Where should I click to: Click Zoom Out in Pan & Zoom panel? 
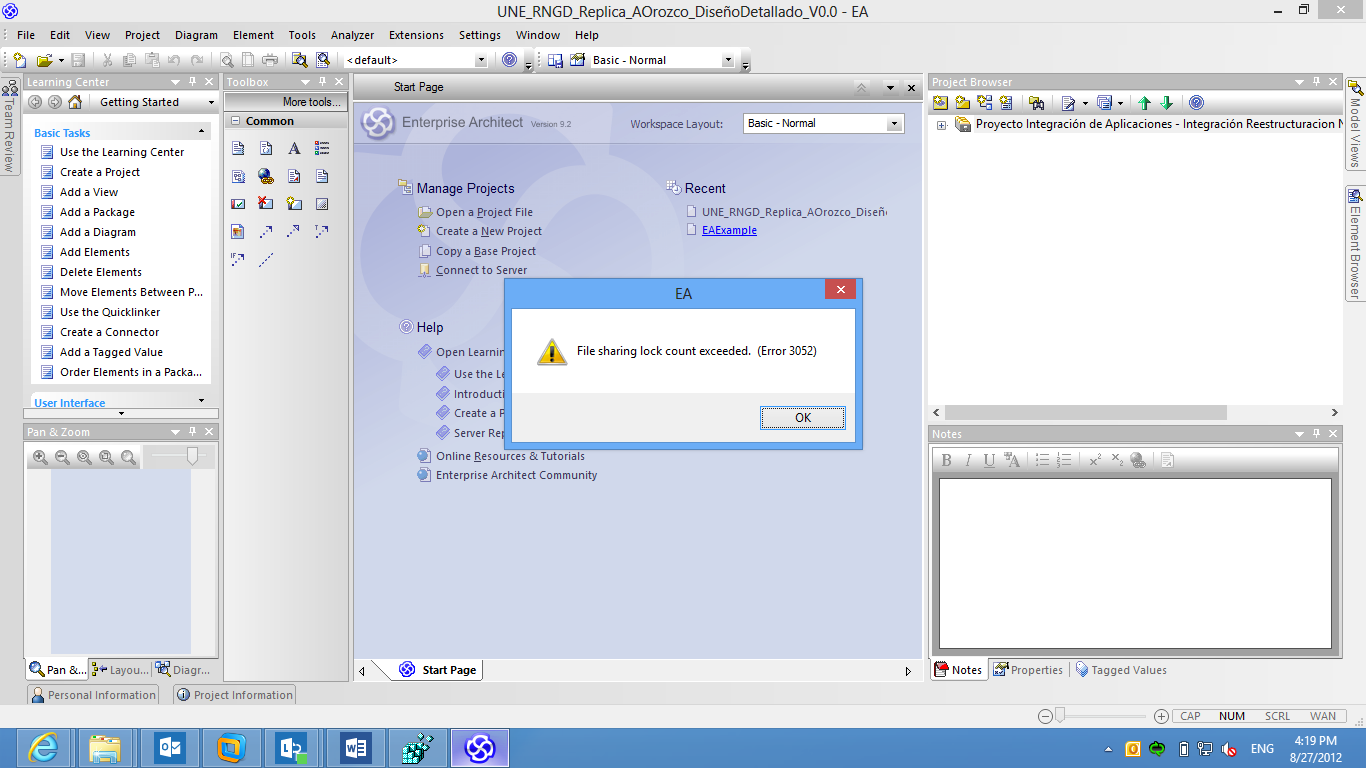(62, 457)
